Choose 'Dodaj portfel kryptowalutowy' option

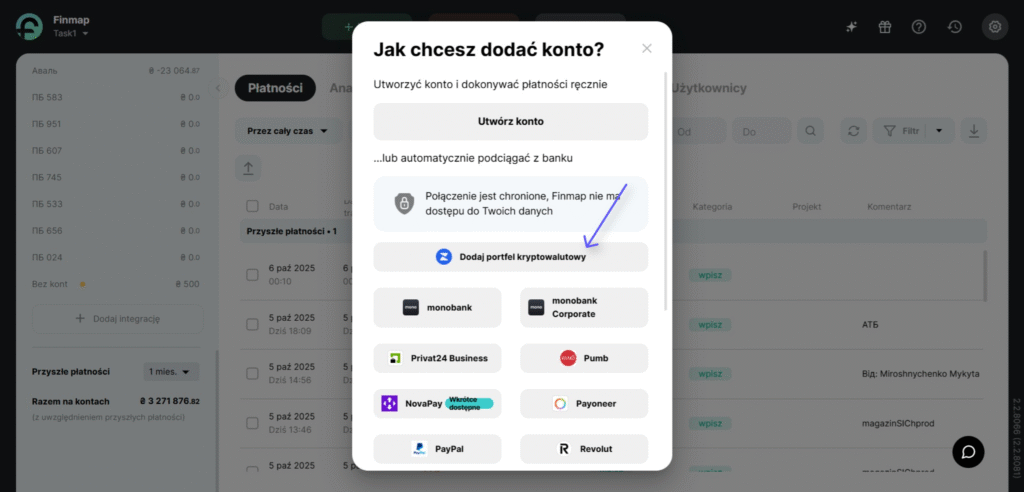pos(511,257)
